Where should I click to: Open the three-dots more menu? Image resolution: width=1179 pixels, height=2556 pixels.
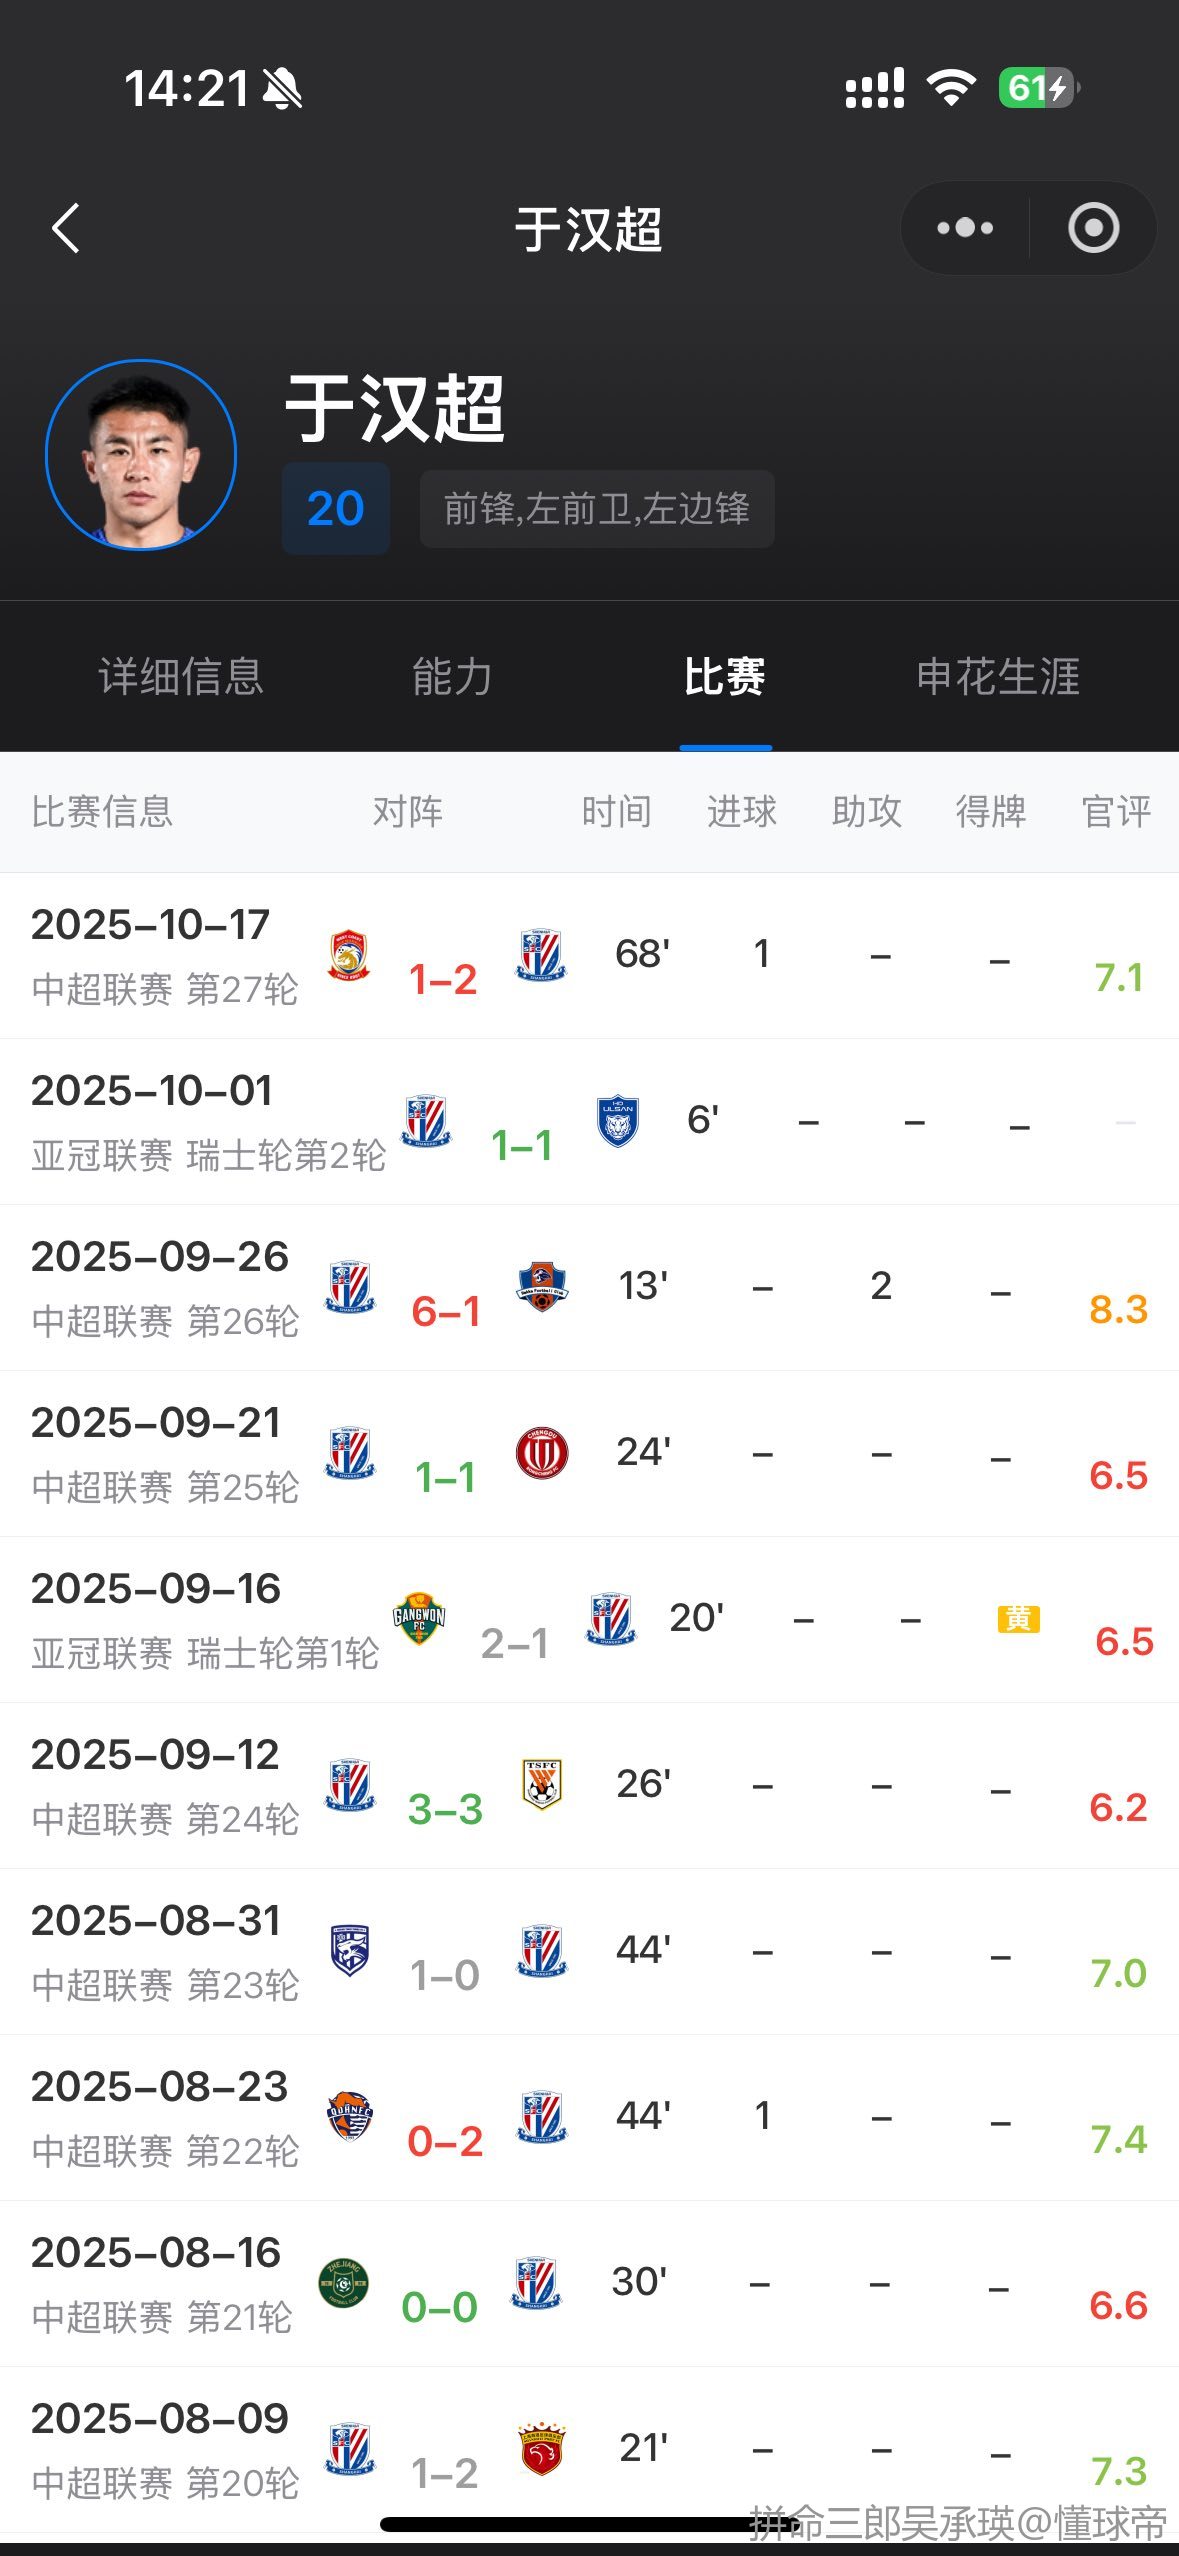click(x=965, y=228)
